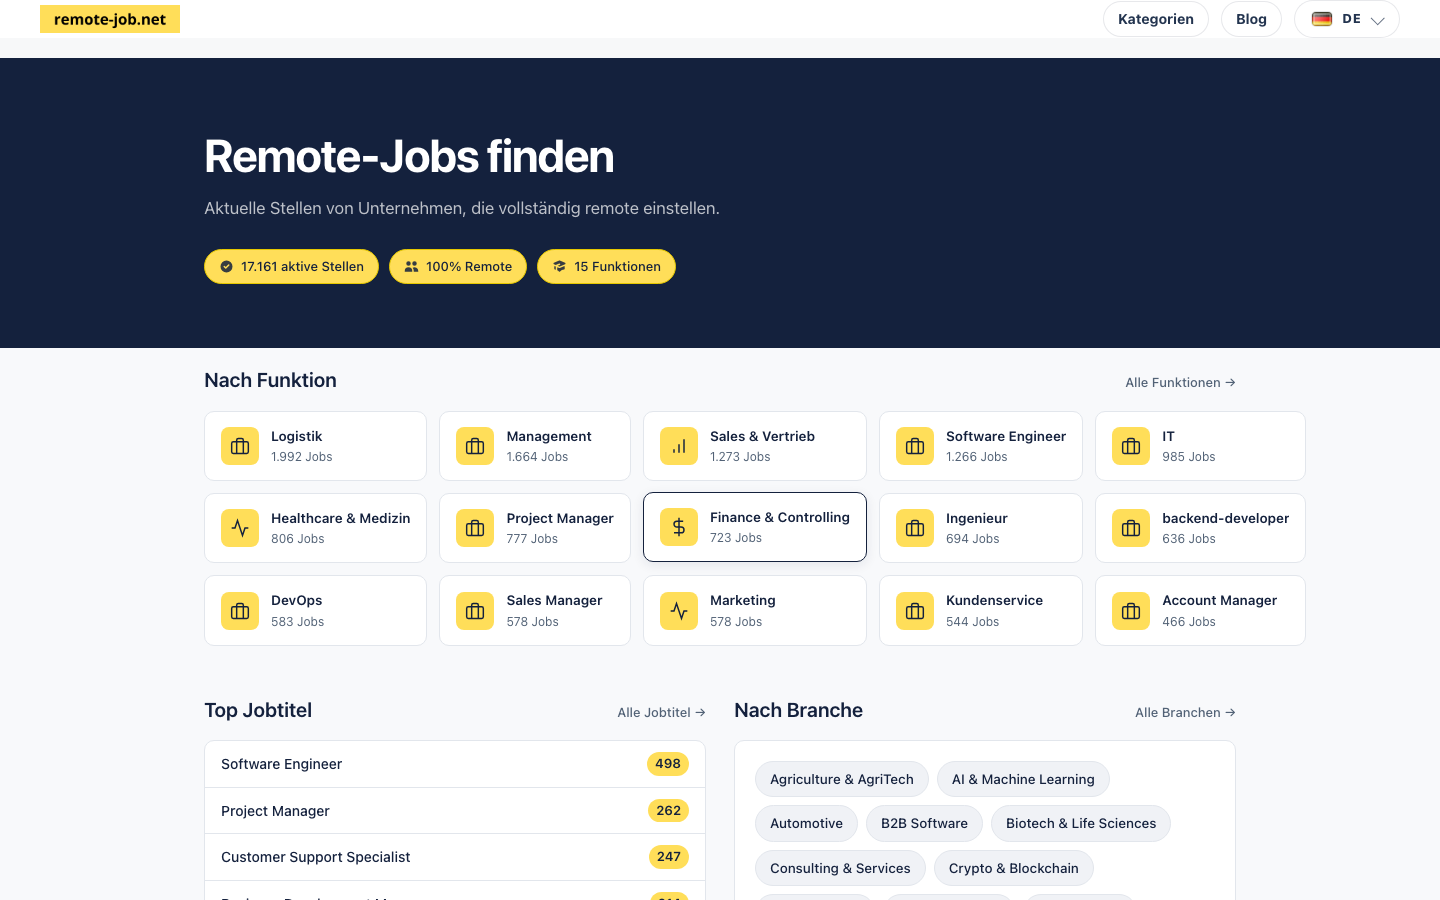Select the AI & Machine Learning tag
The image size is (1440, 900).
click(x=1023, y=779)
